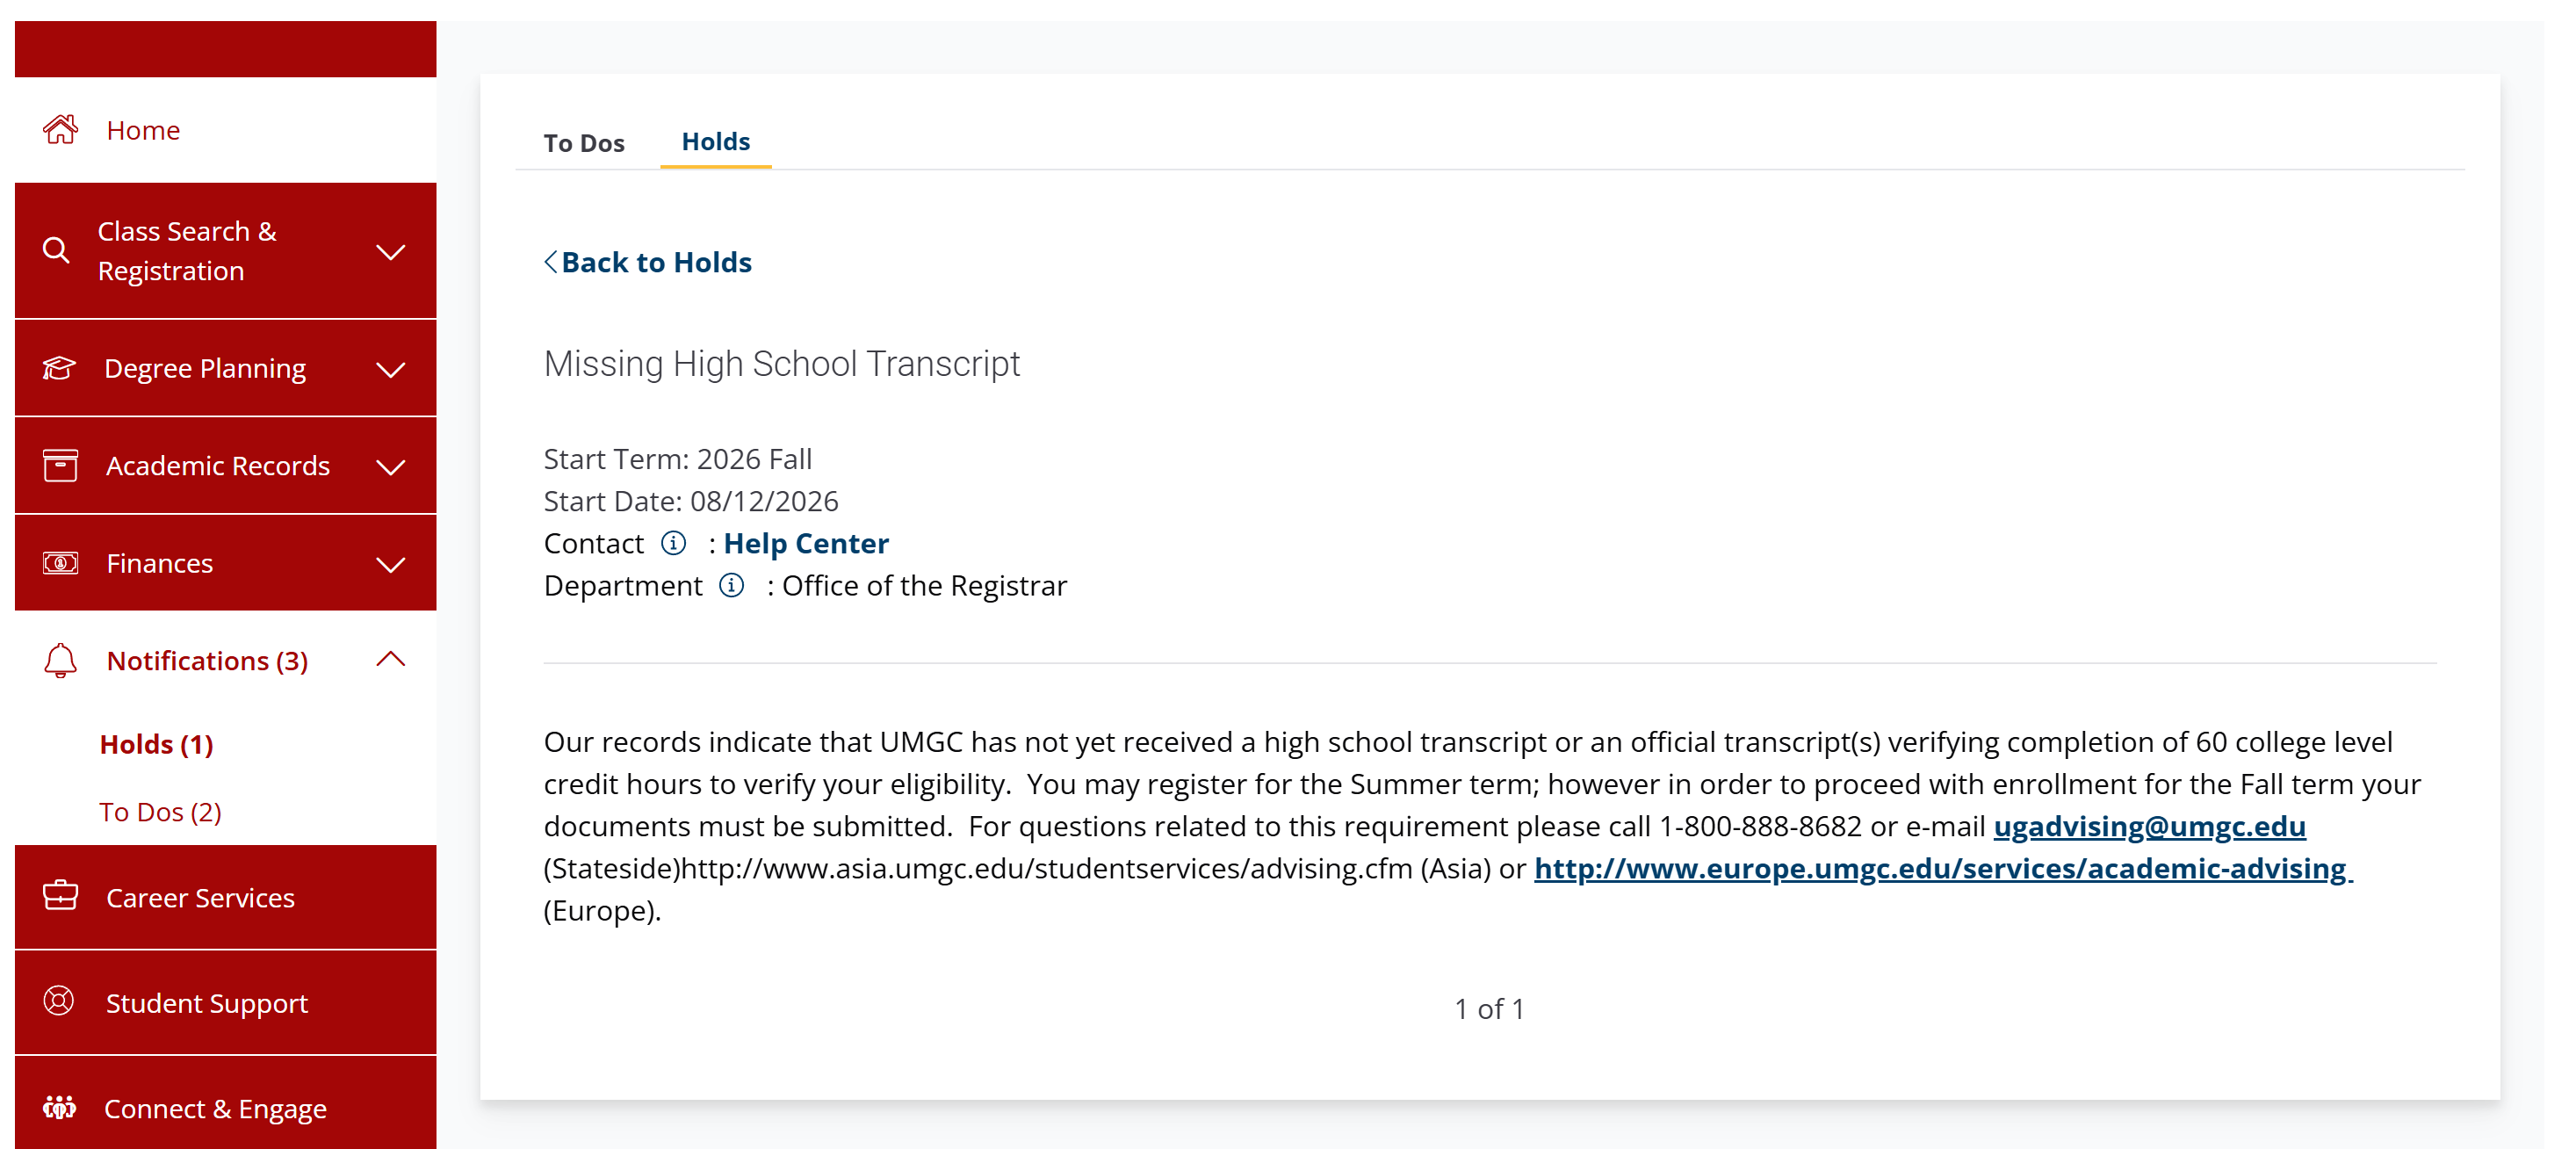Open To Dos (2) in sidebar
This screenshot has width=2576, height=1149.
160,811
